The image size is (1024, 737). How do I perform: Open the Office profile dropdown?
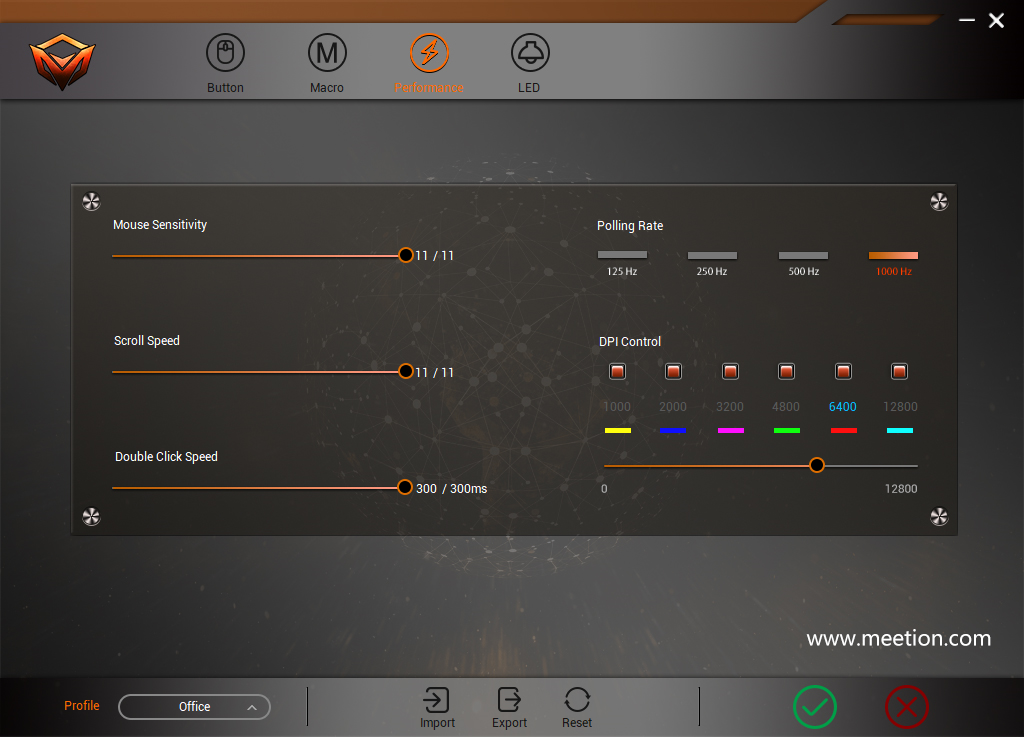194,706
